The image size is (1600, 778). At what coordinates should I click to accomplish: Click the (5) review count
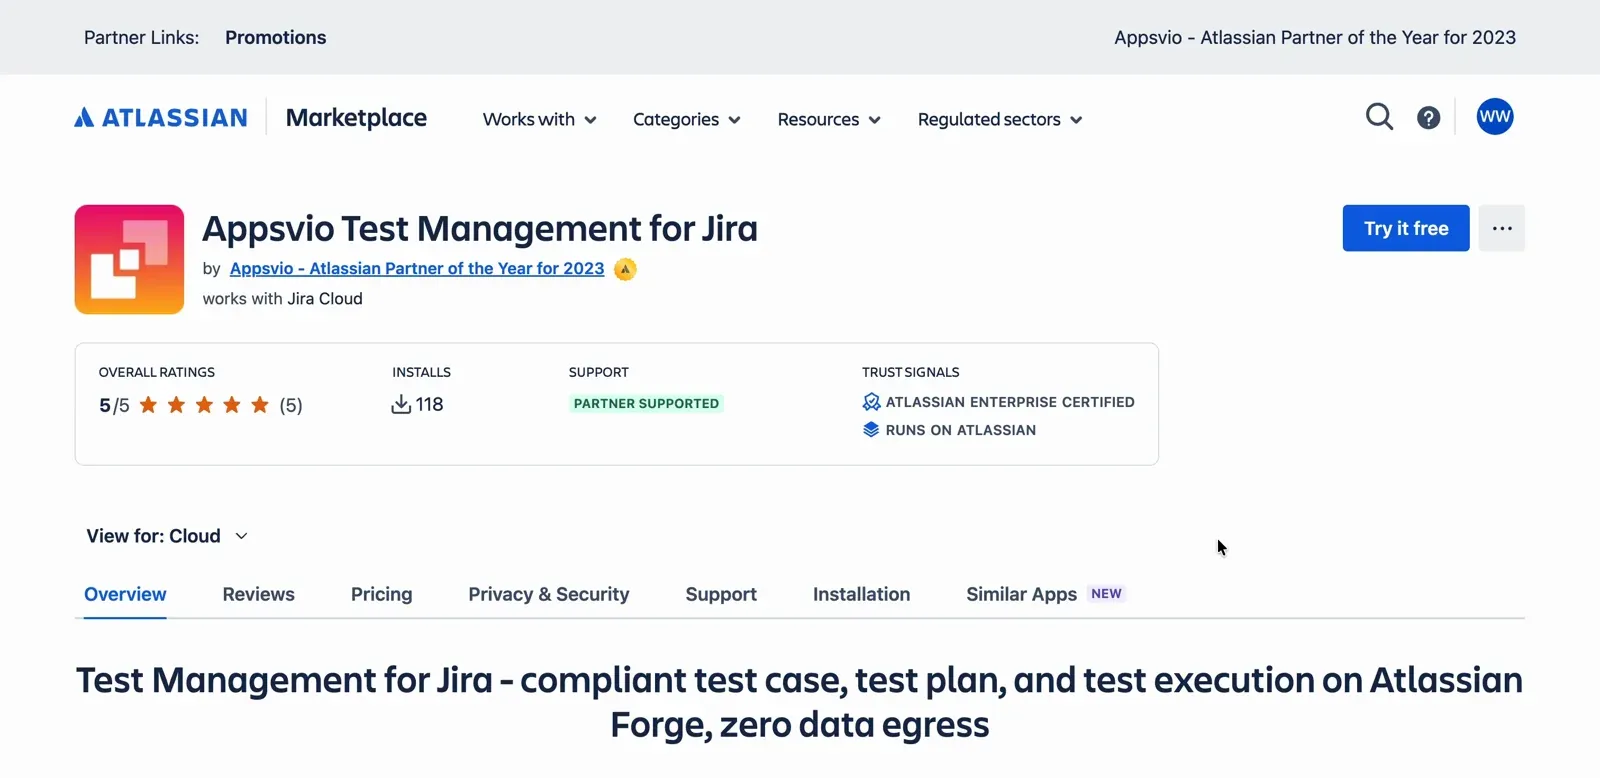coord(291,405)
